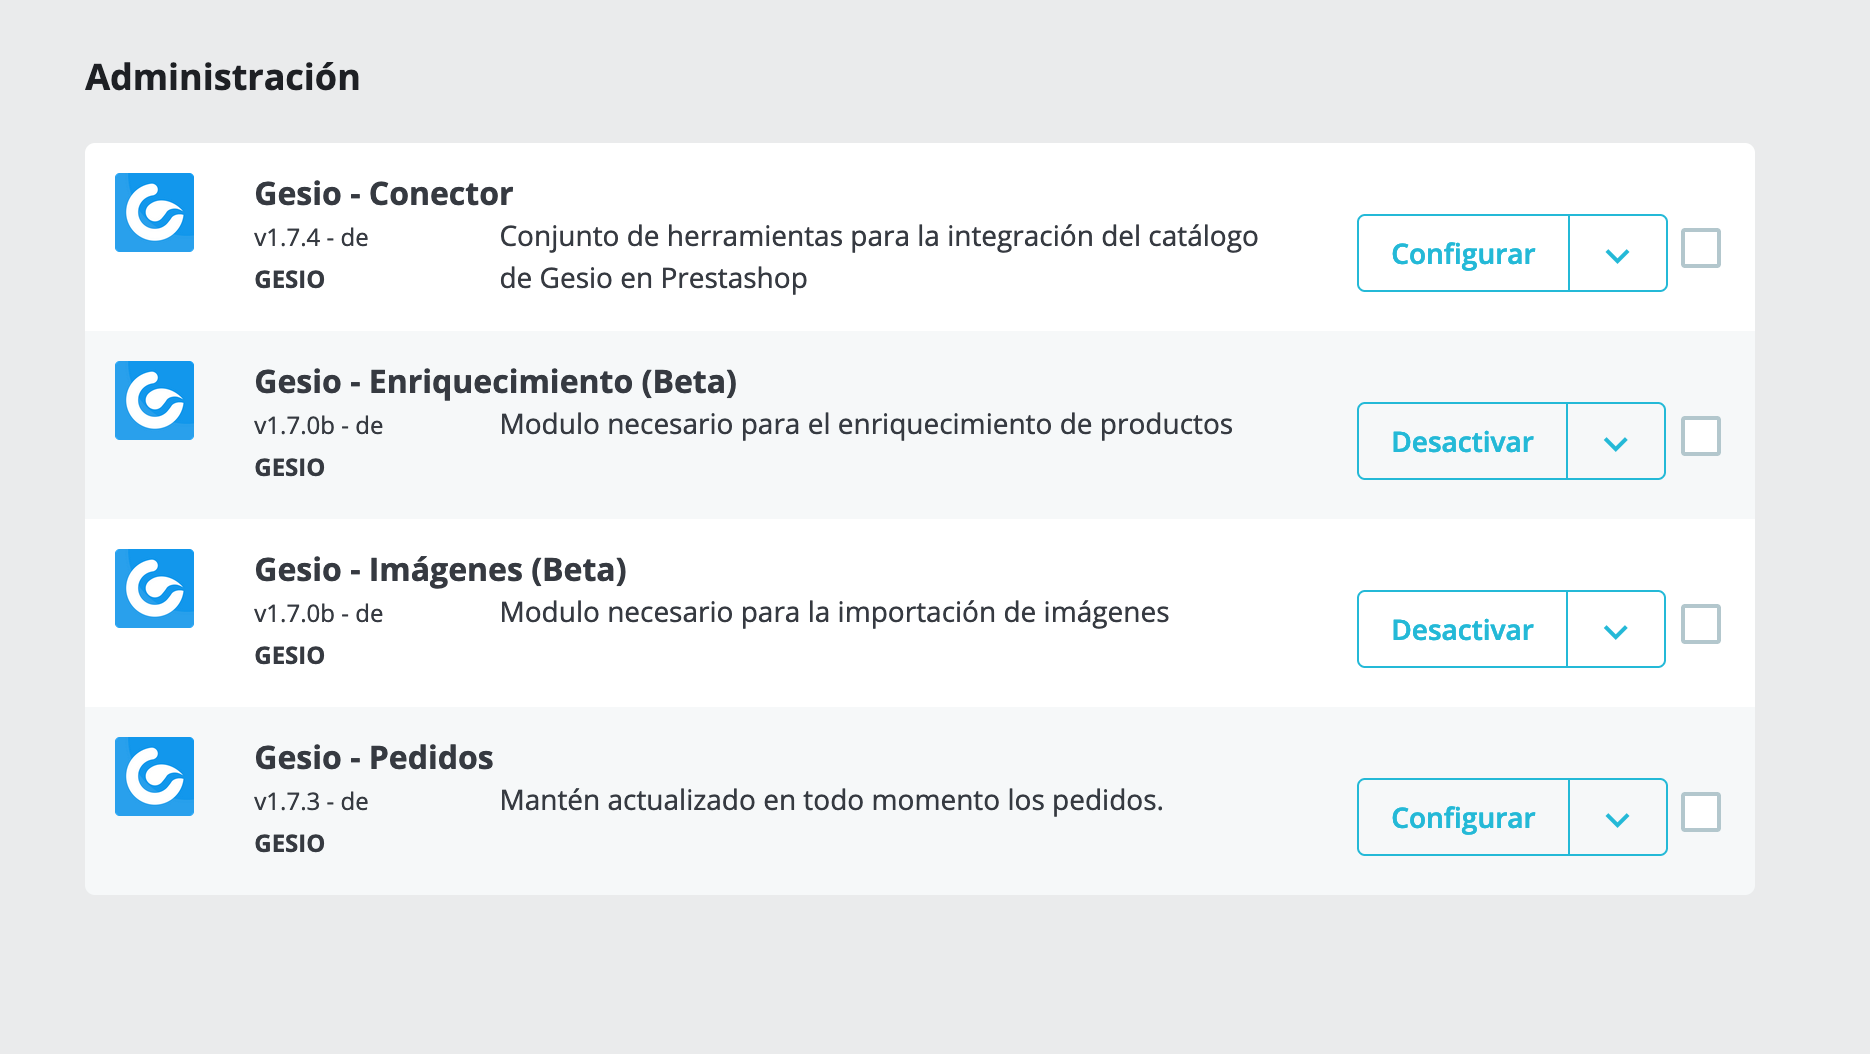Screen dimensions: 1870x1054
Task: Expand the dropdown arrow next to Conector's Configurar
Action: (x=1618, y=253)
